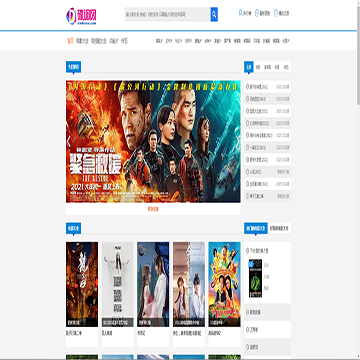Click the pink site logo
Screen dimensions: 360x360
click(x=81, y=16)
